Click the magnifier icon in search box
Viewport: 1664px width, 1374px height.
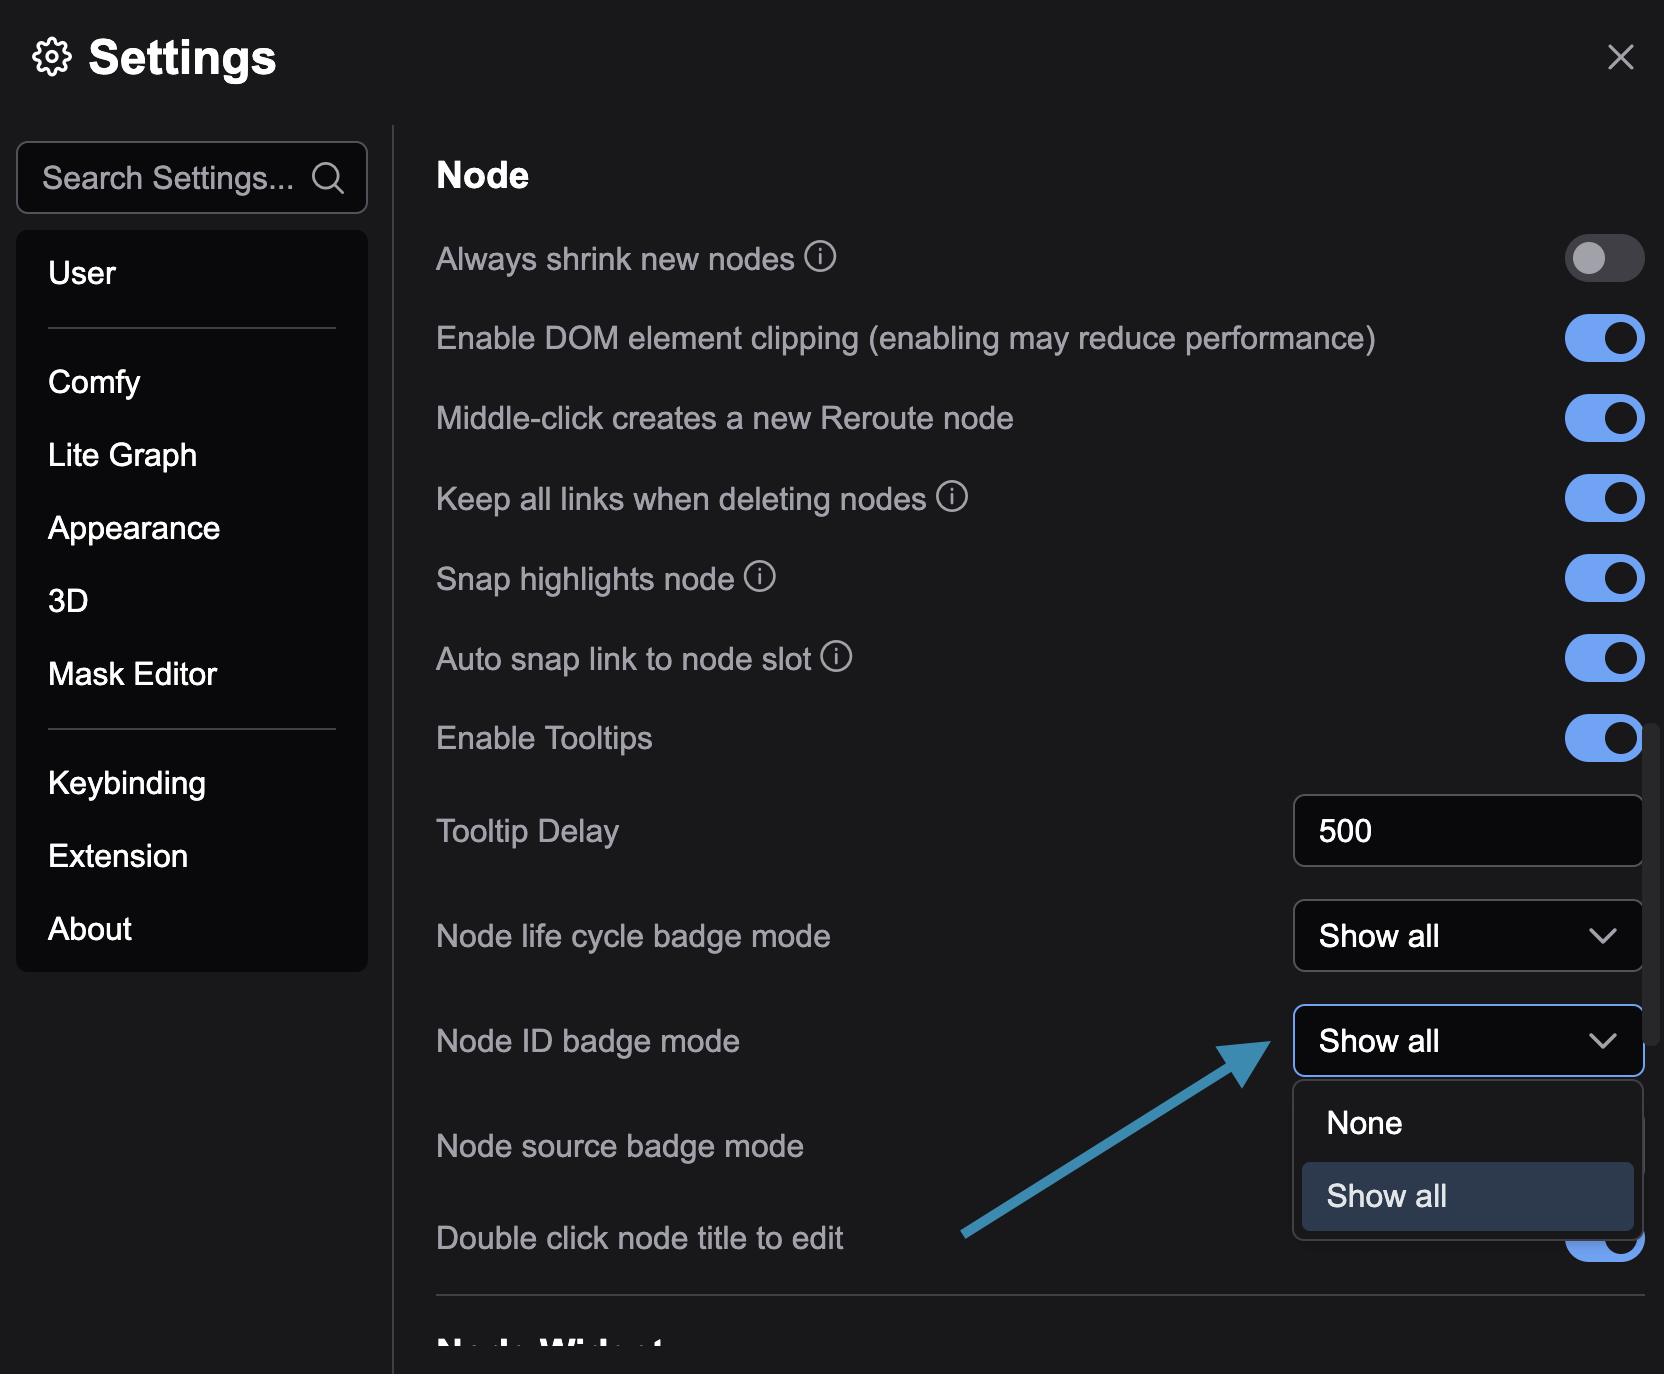328,178
